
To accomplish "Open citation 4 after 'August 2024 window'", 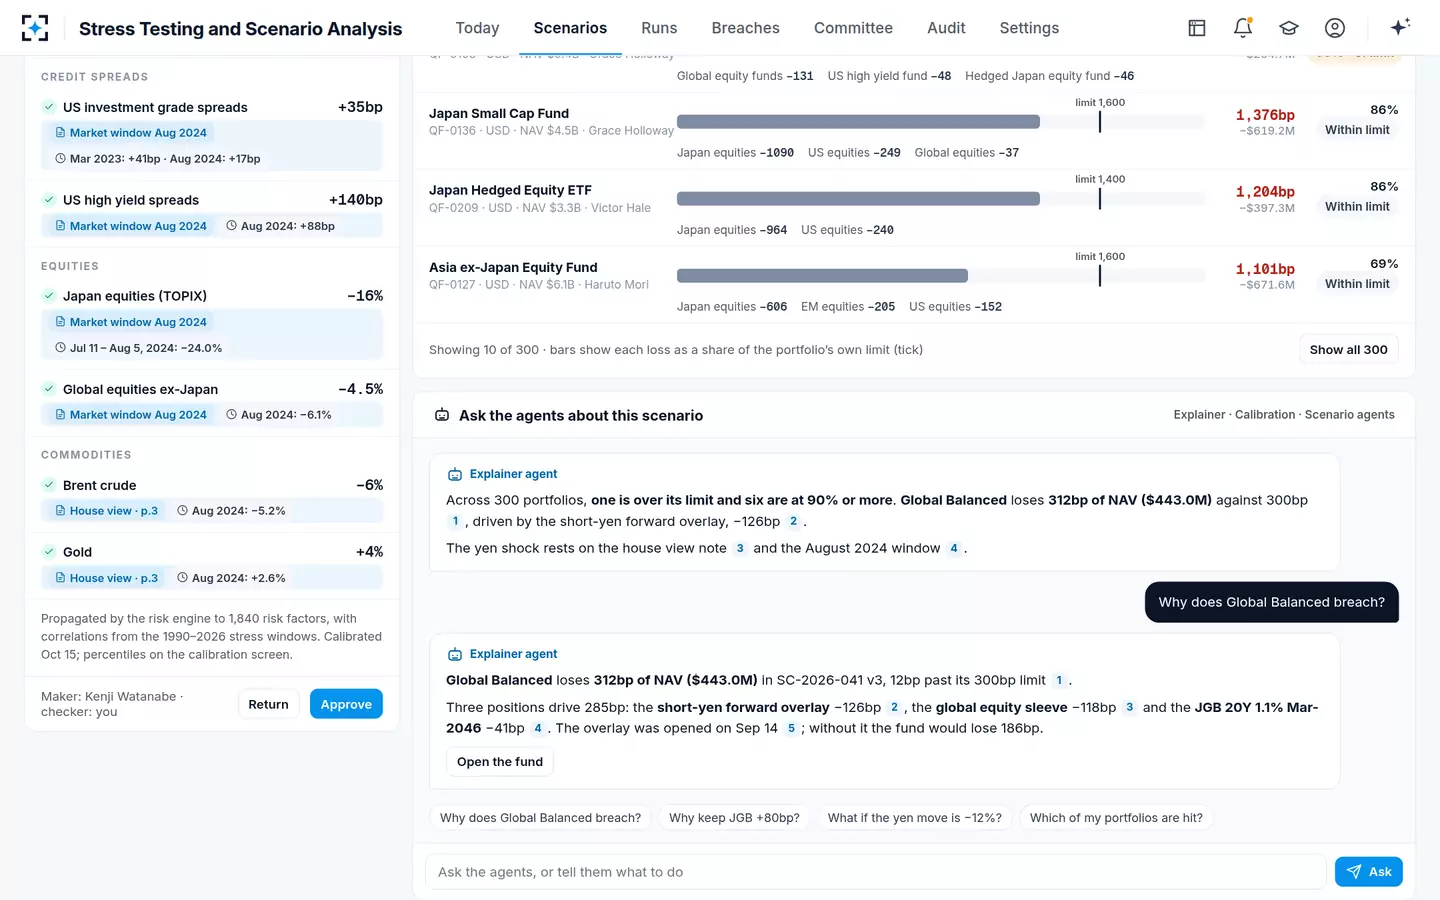I will coord(954,548).
